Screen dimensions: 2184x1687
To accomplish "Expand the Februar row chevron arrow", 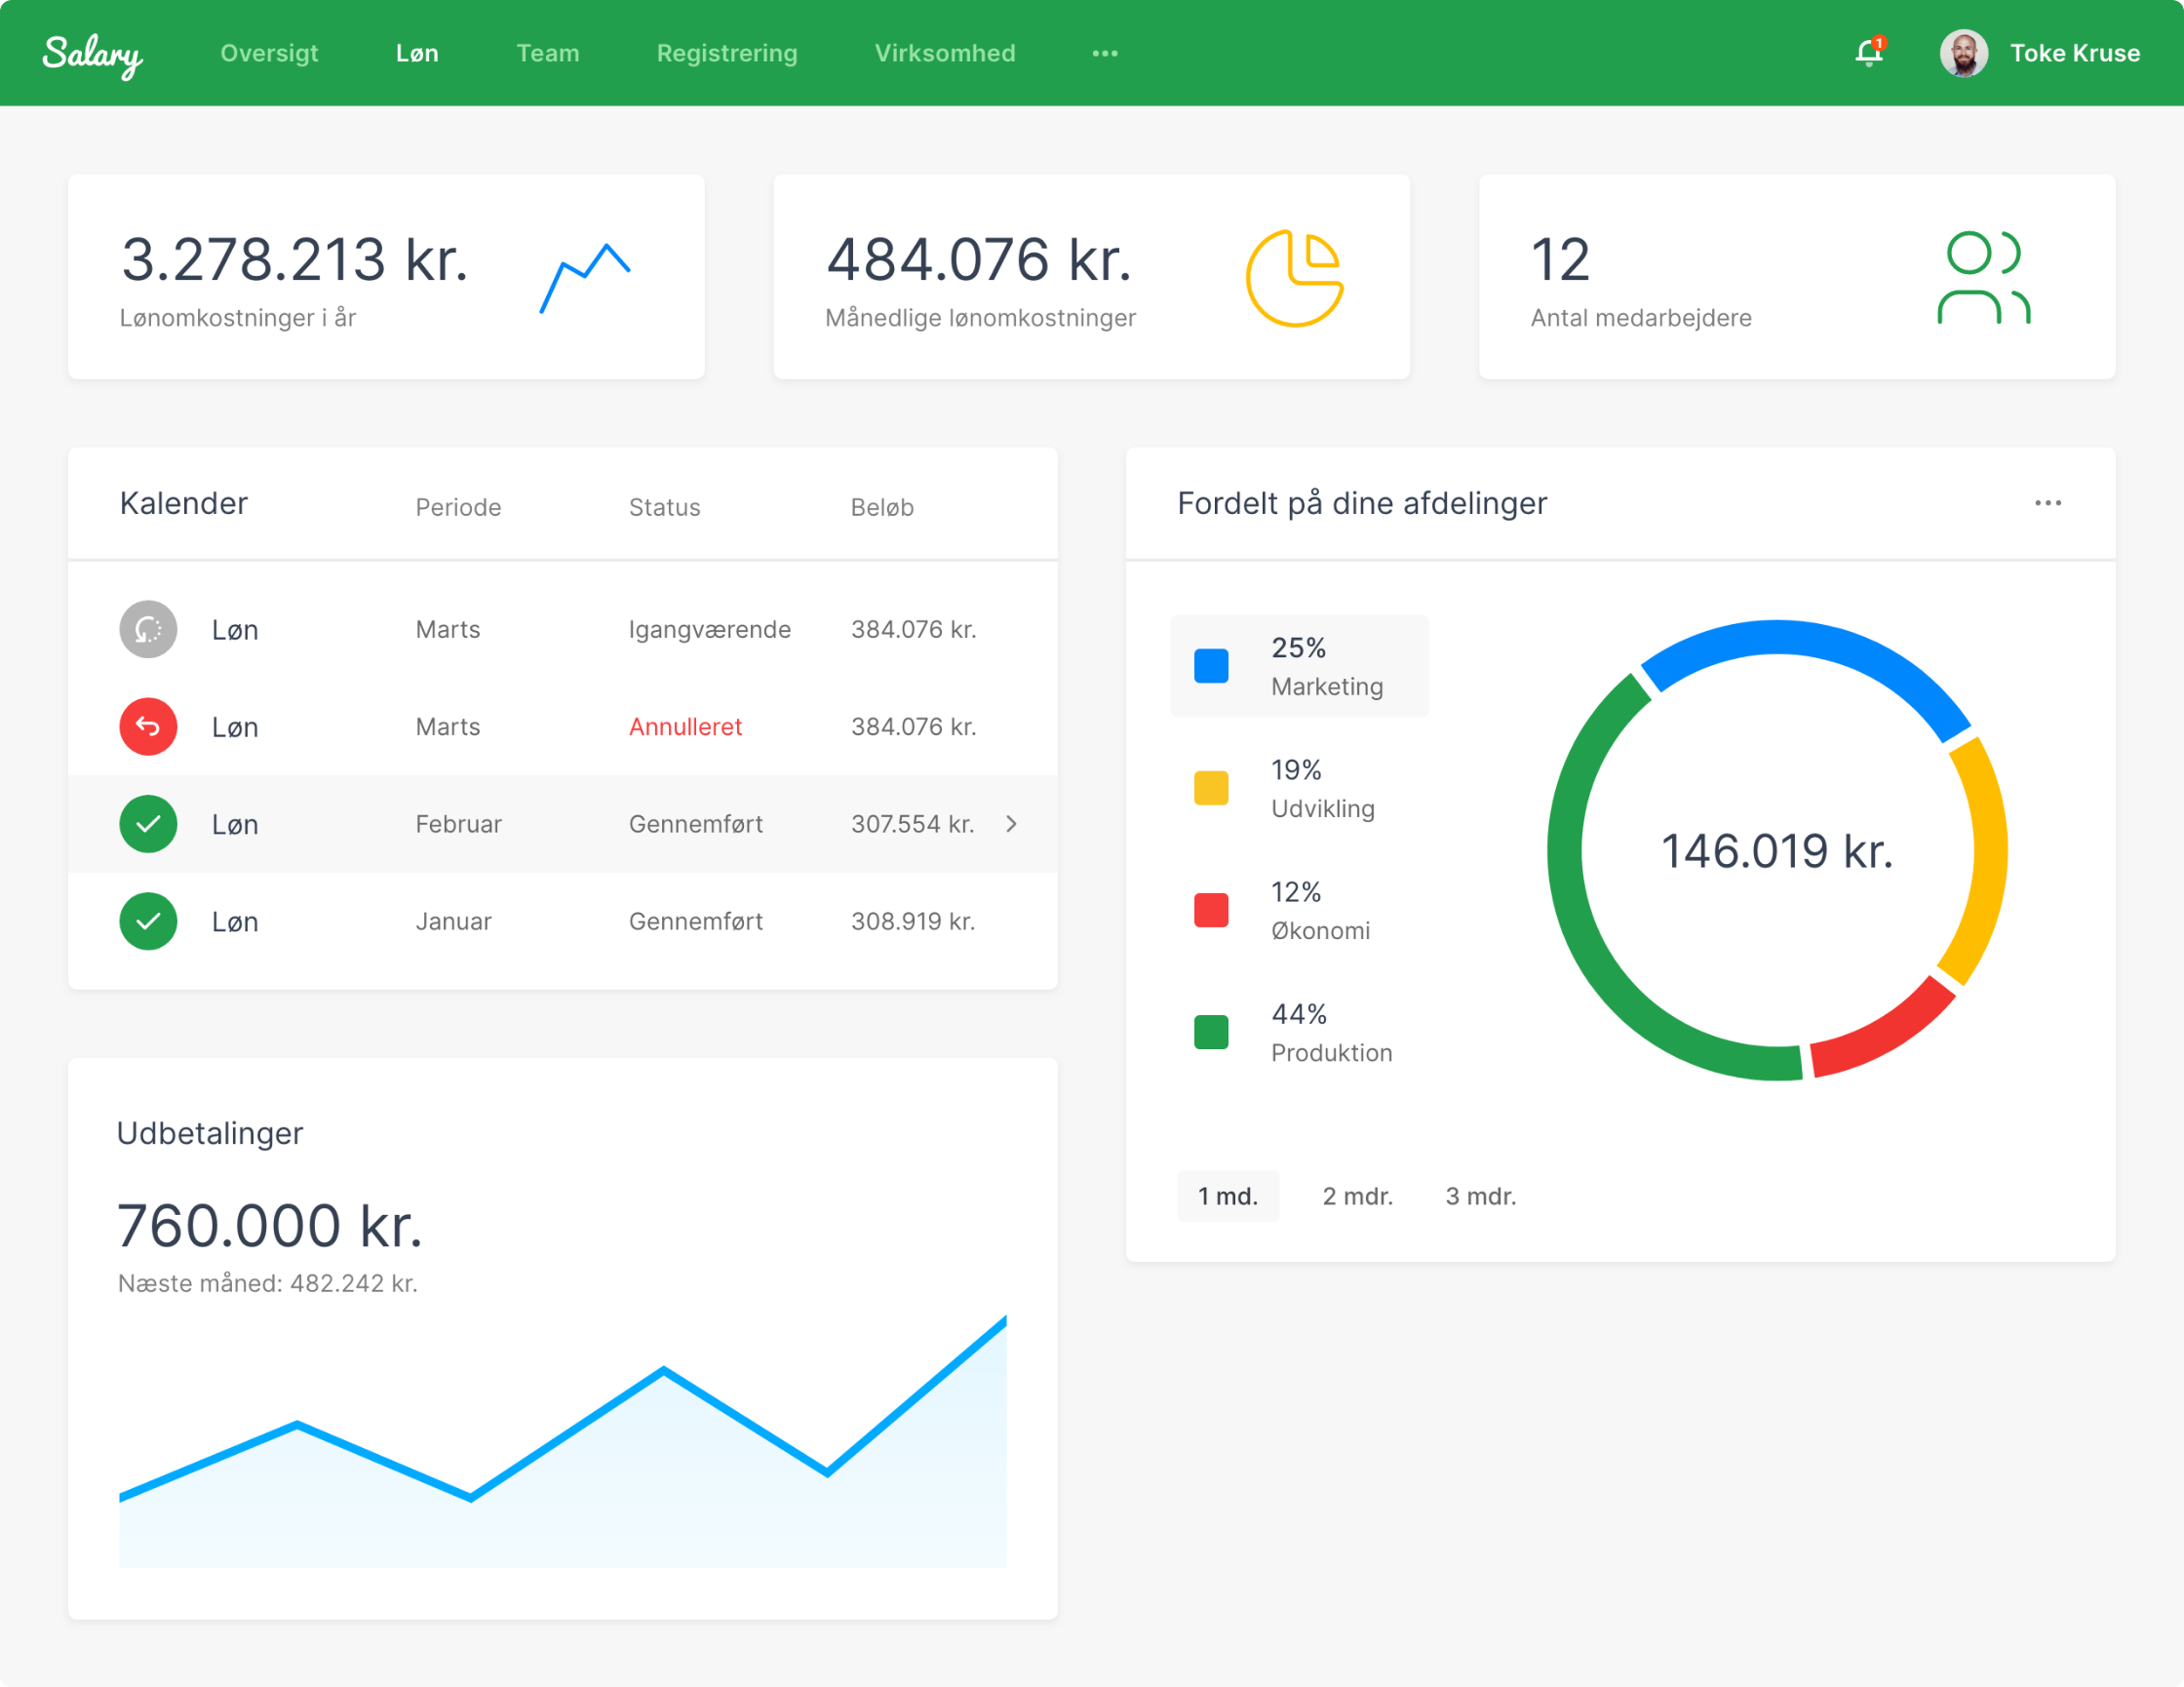I will click(1011, 824).
